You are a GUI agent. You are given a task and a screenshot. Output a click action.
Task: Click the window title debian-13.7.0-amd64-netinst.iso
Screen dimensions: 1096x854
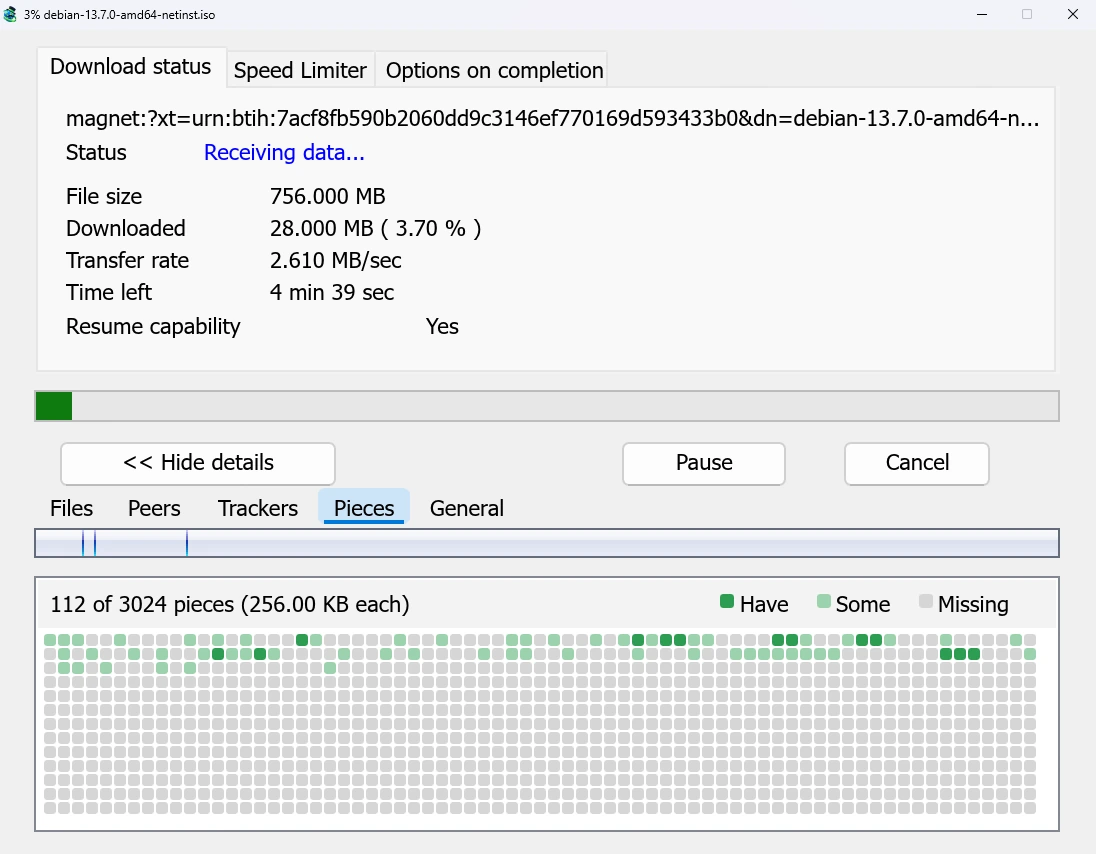pos(129,15)
